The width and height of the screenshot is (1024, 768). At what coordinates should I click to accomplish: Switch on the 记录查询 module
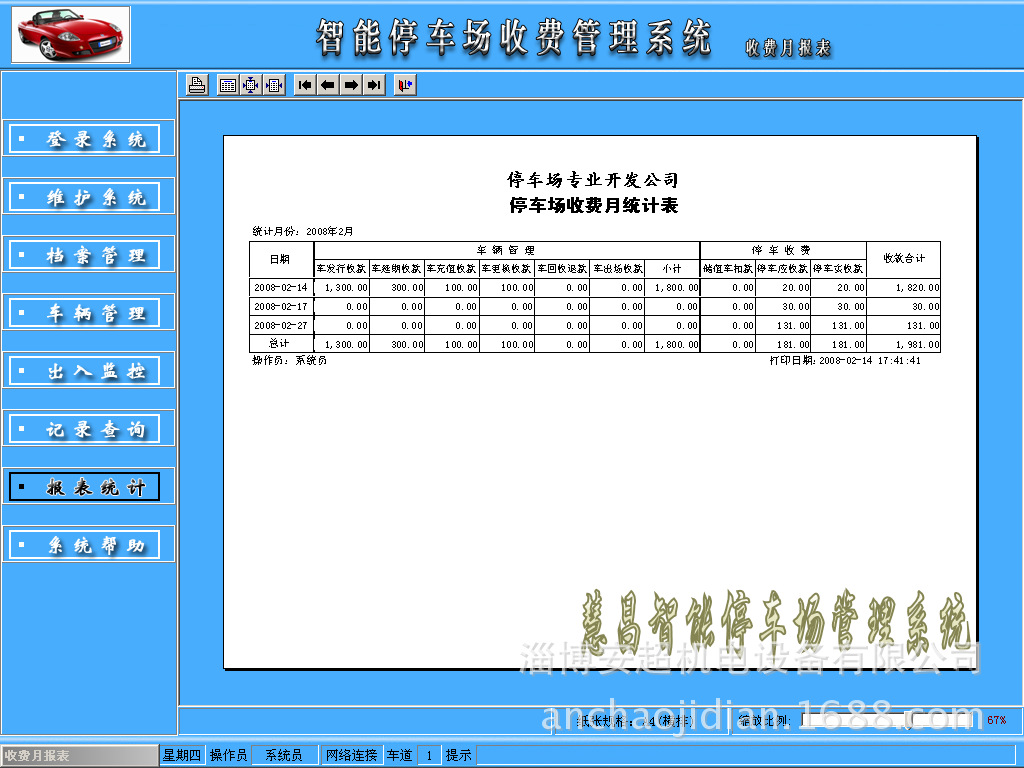tap(88, 428)
